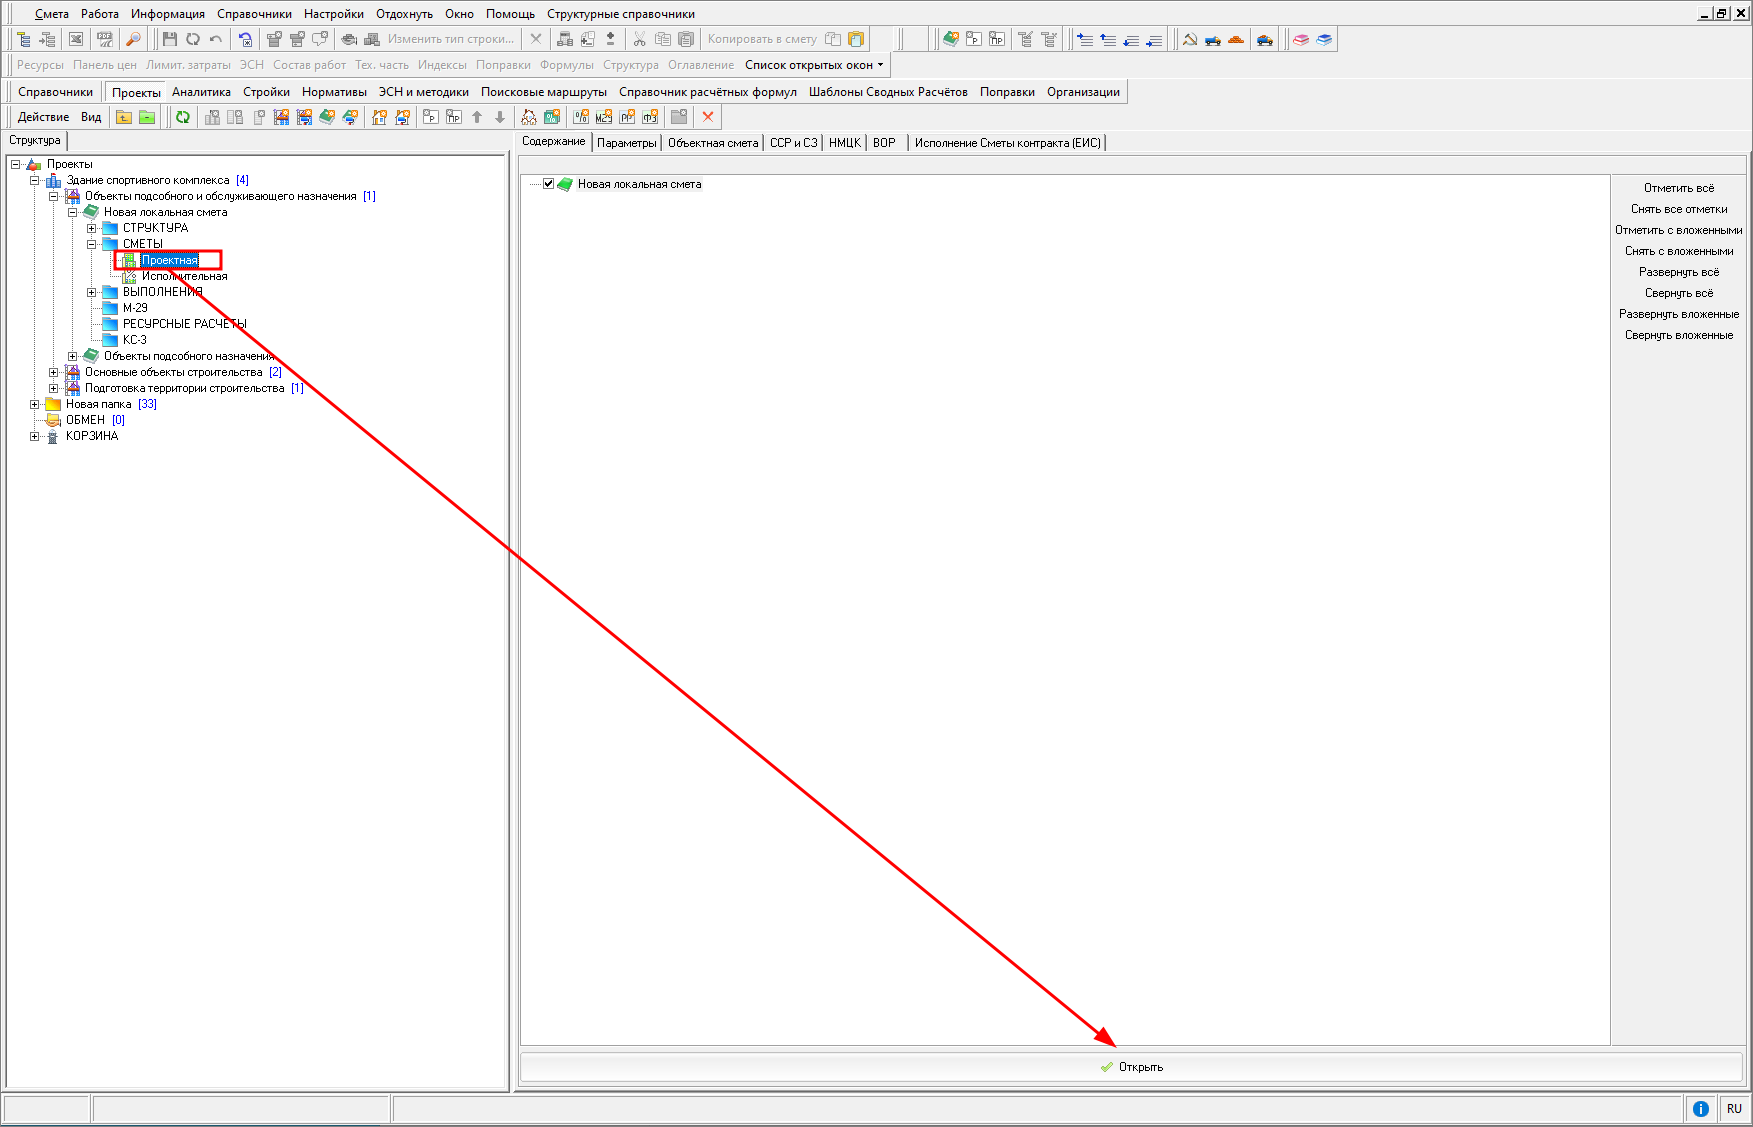Switch to the НМЦК tab
1753x1127 pixels.
coord(844,143)
